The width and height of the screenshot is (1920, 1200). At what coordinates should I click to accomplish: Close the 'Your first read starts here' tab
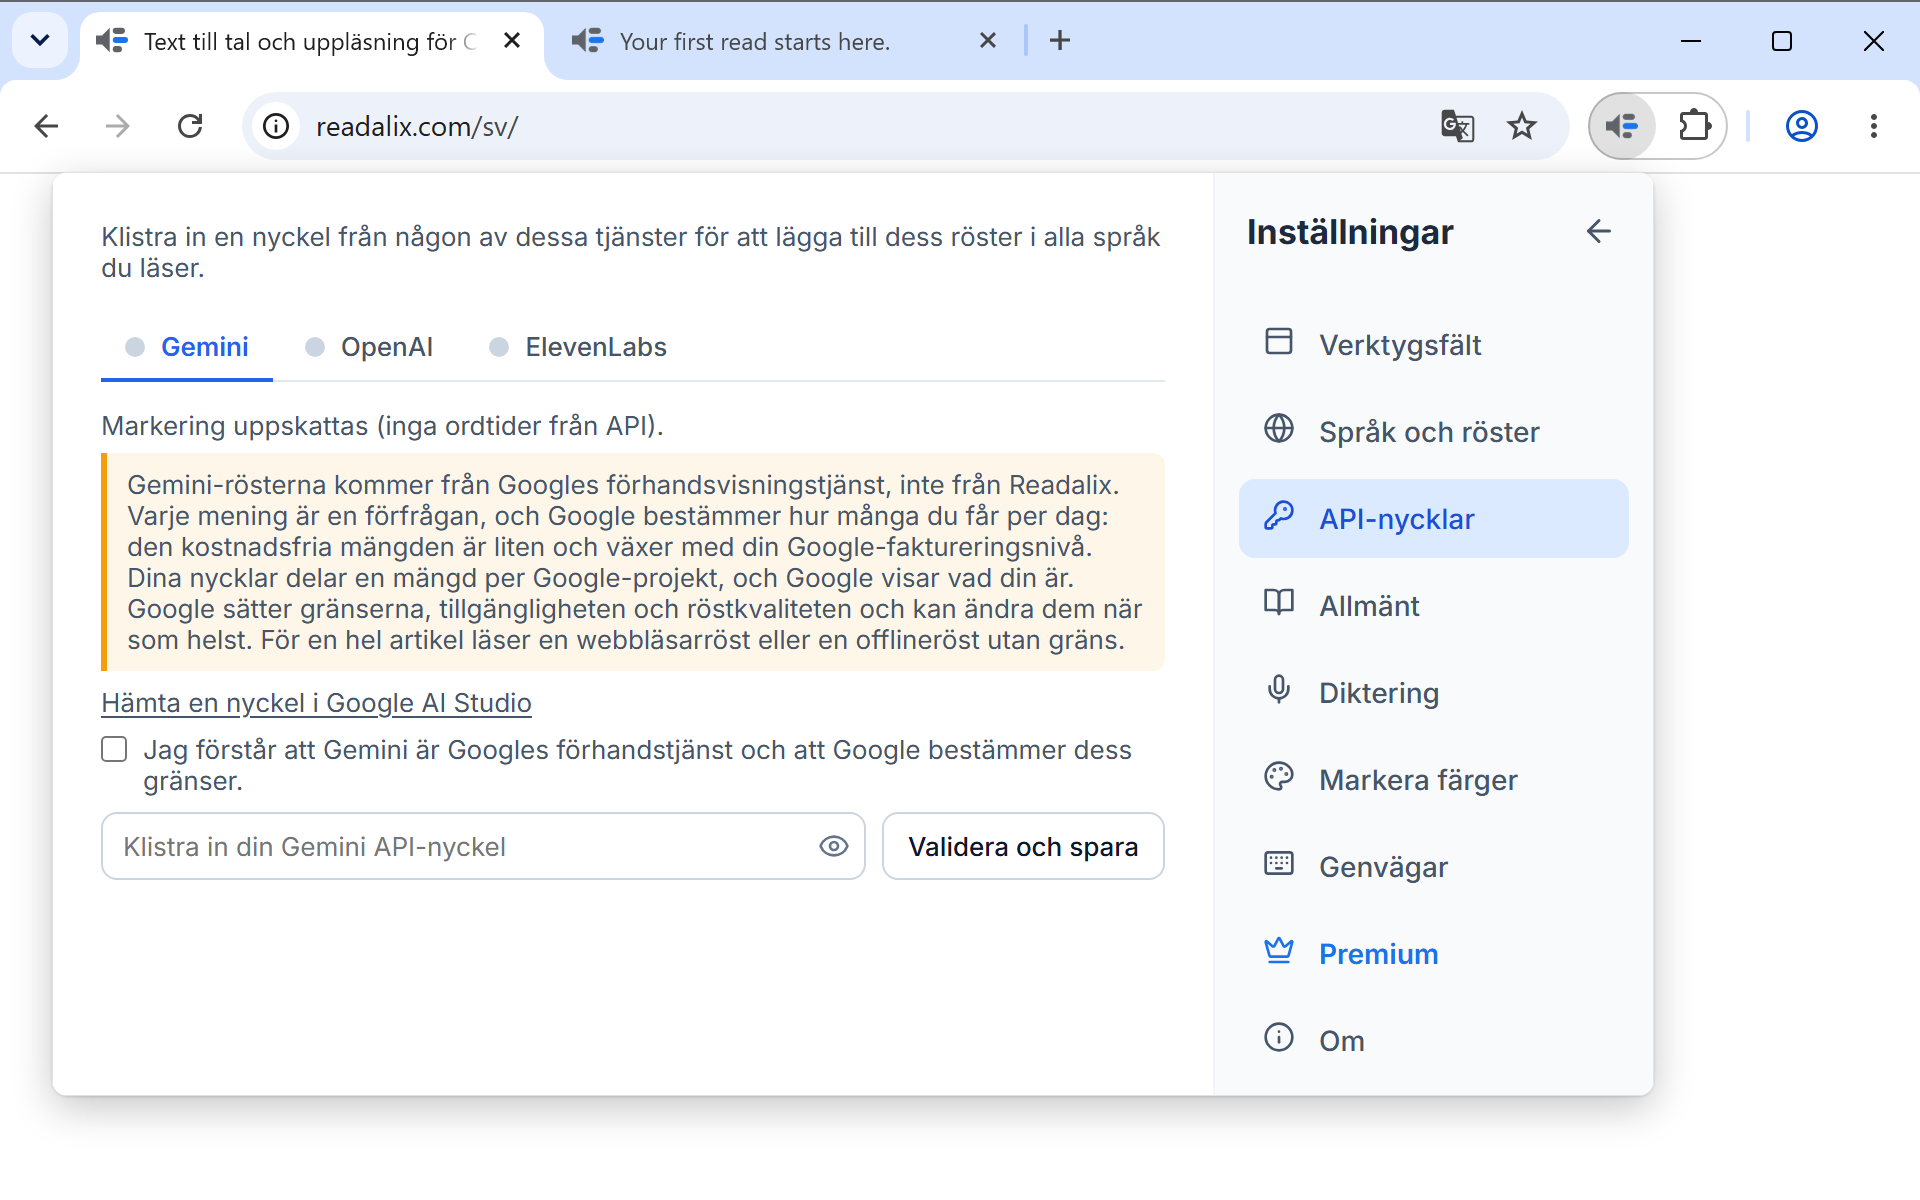tap(988, 41)
